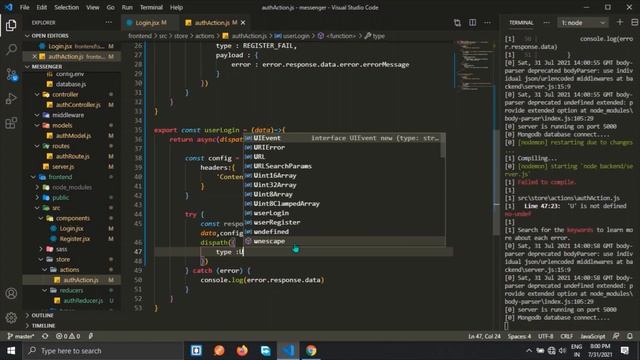The image size is (640, 360).
Task: Open the action center notification icon
Action: pyautogui.click(x=624, y=351)
